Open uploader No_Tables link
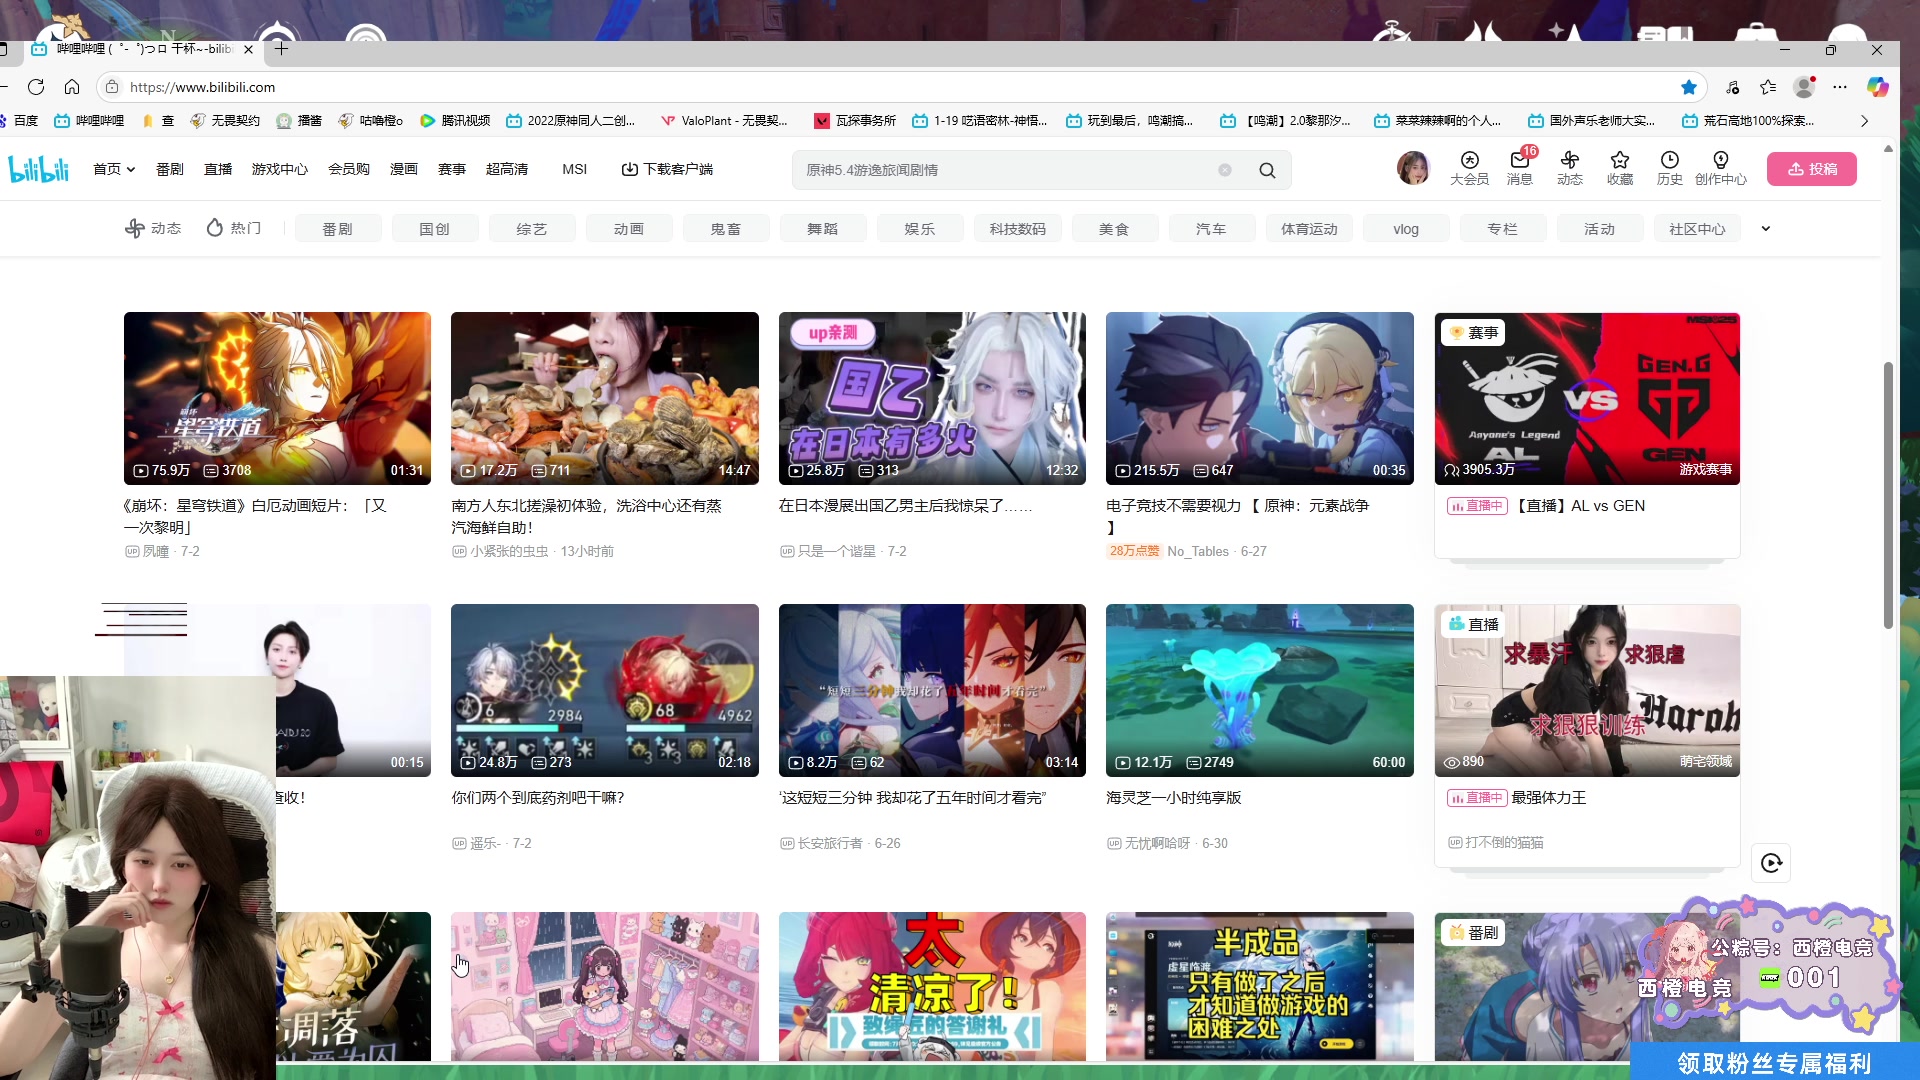This screenshot has height=1080, width=1920. pos(1198,552)
